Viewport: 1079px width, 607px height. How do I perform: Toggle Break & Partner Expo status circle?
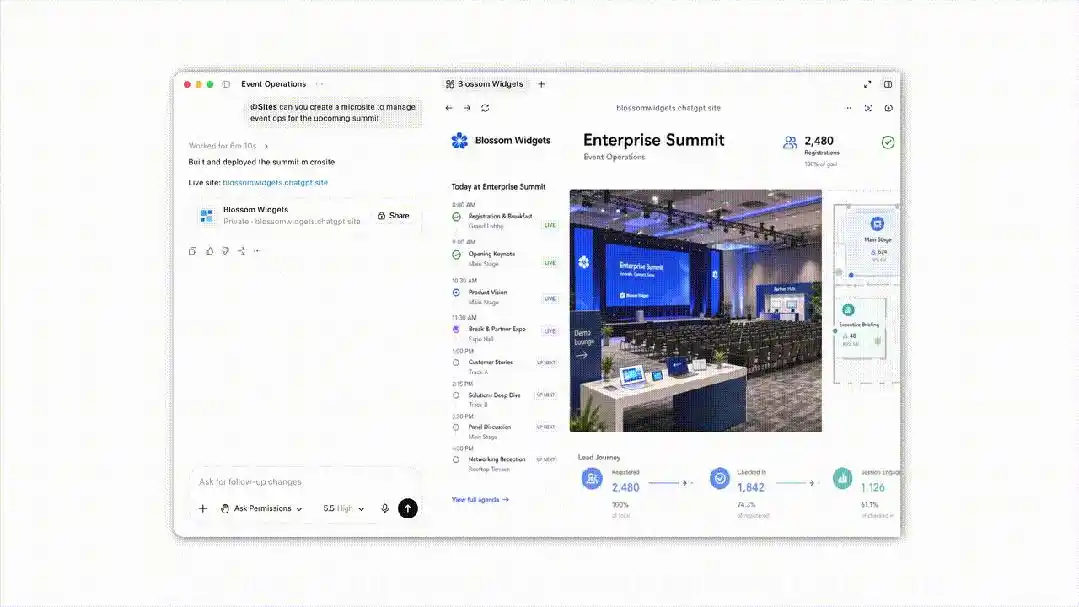pyautogui.click(x=456, y=330)
